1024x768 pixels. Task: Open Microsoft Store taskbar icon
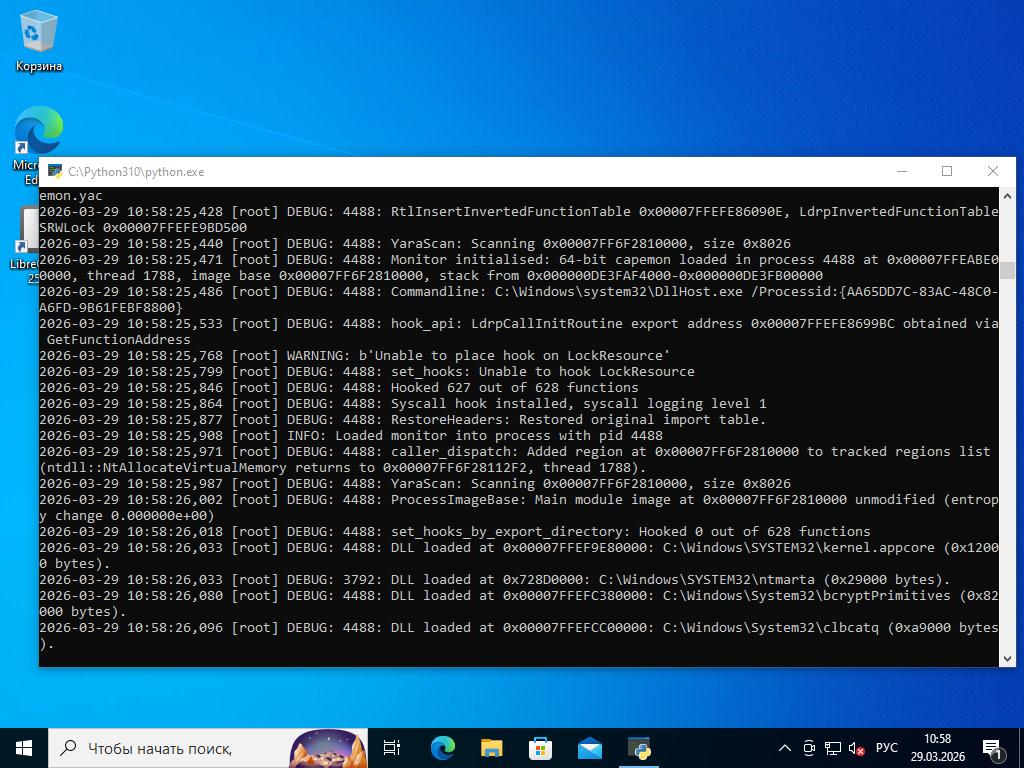(540, 748)
